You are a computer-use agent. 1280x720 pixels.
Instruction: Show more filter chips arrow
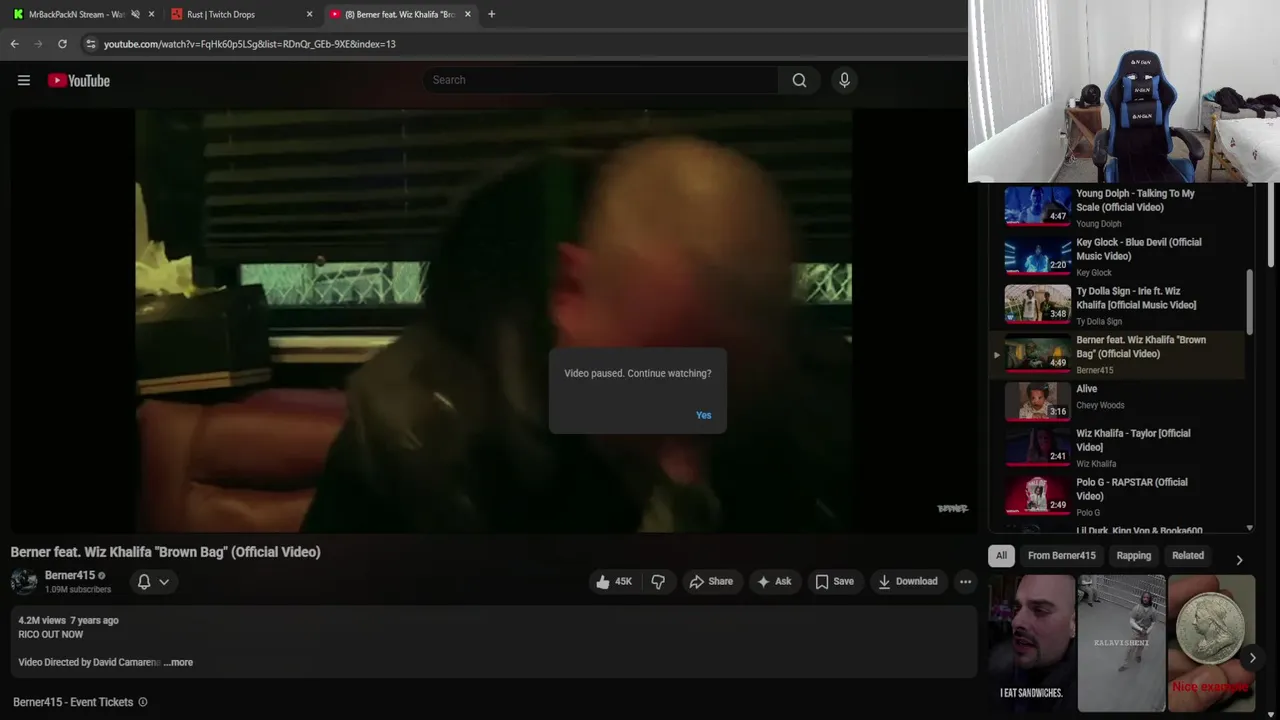coord(1239,559)
